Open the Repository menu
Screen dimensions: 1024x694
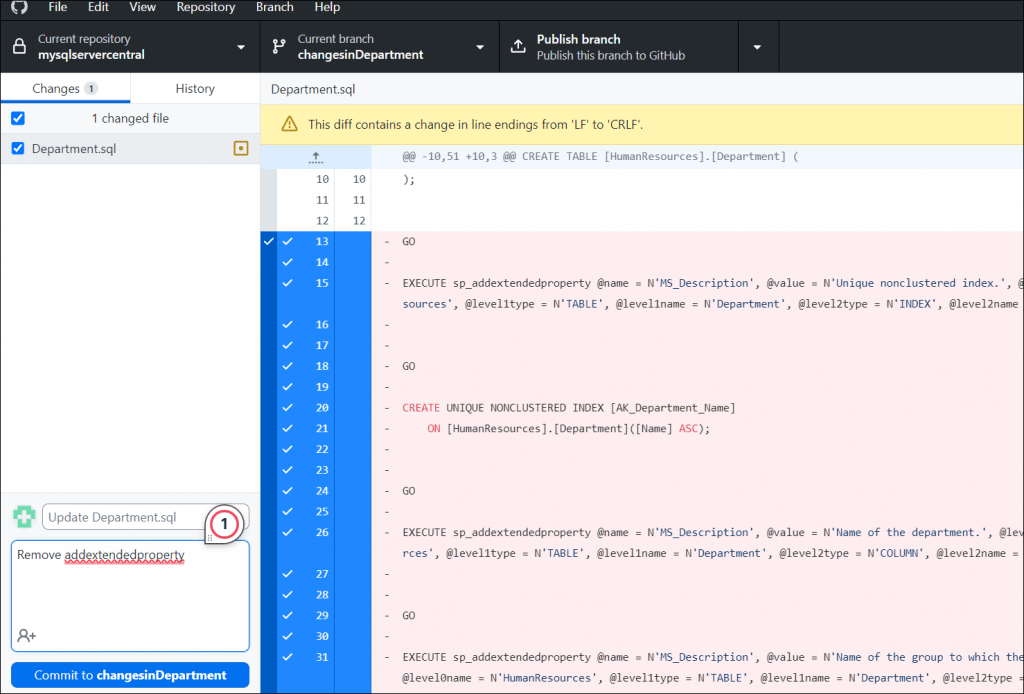204,7
